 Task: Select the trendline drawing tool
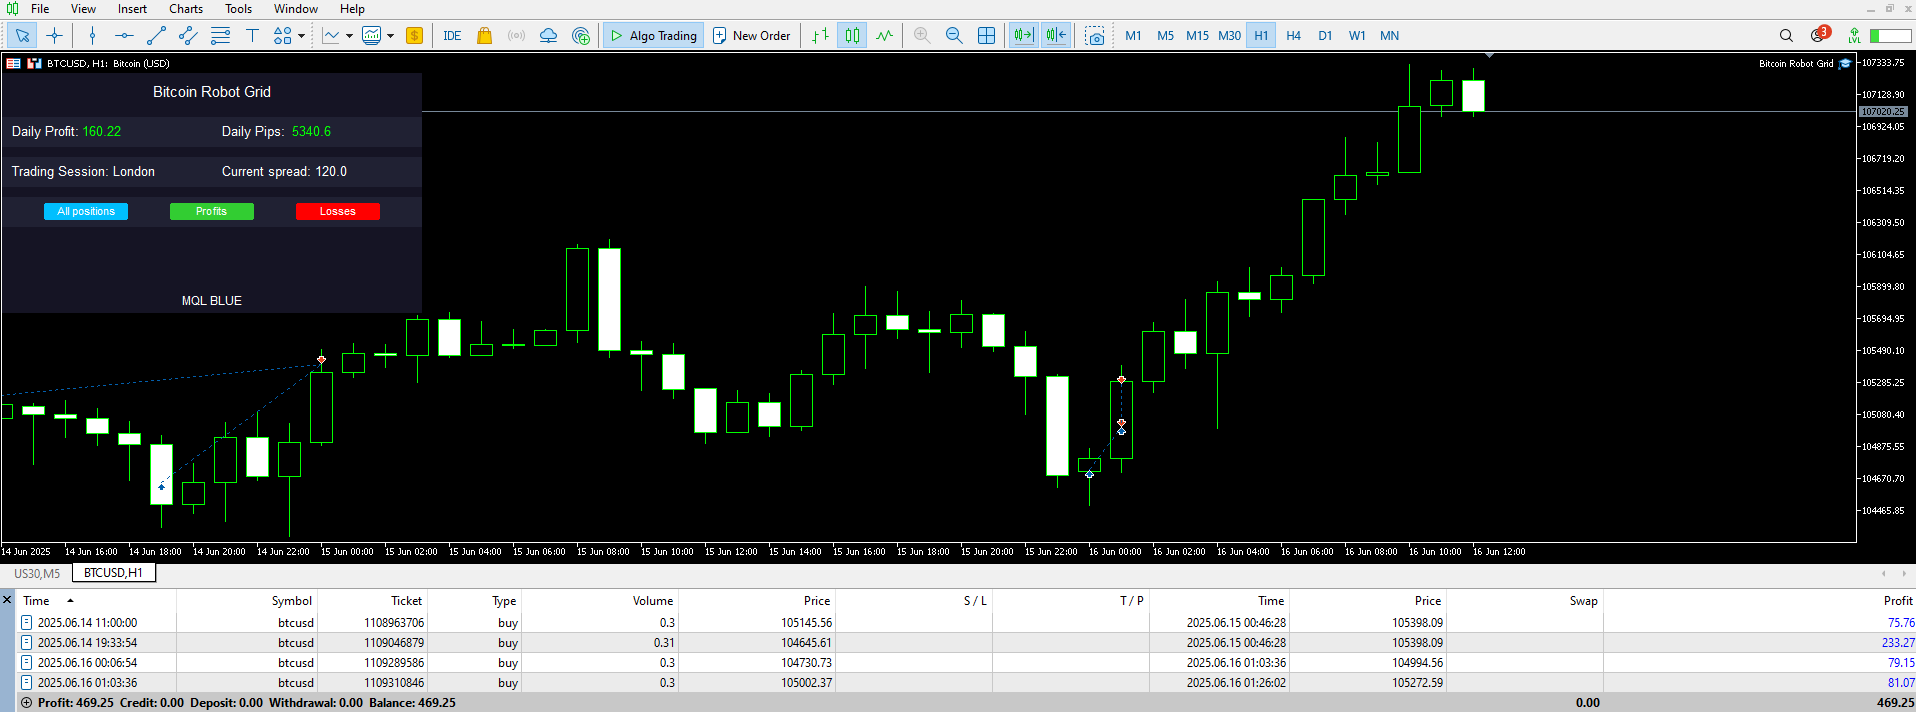[x=156, y=36]
